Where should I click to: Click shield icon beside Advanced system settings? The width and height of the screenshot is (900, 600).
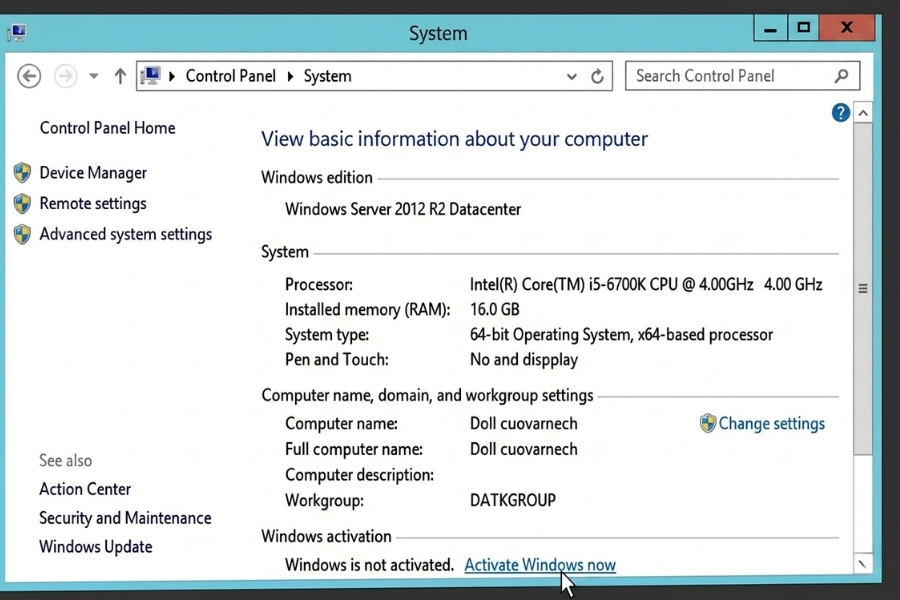pyautogui.click(x=22, y=234)
